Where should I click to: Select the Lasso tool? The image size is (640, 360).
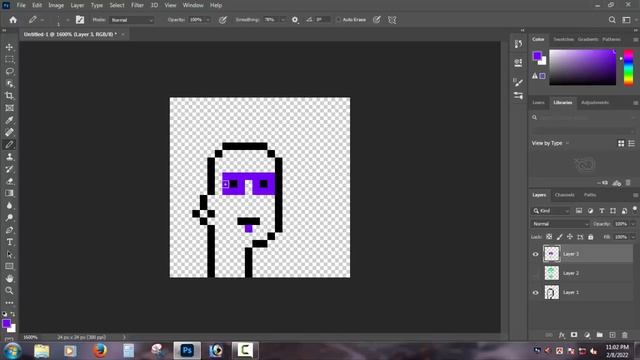(x=9, y=71)
